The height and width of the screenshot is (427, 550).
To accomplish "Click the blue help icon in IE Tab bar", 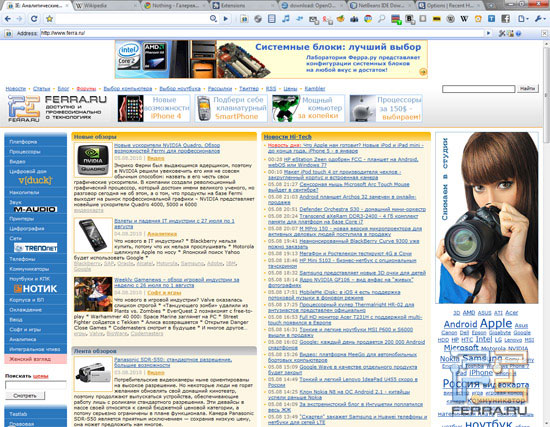I will pos(518,33).
